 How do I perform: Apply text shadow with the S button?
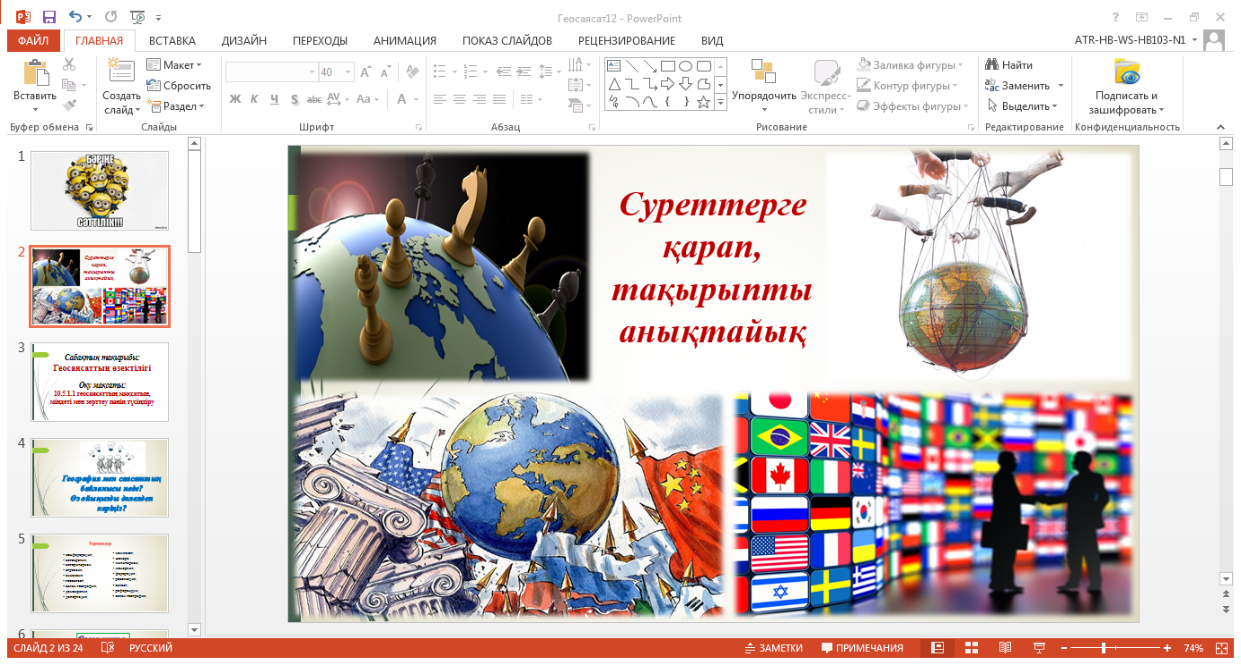(294, 99)
